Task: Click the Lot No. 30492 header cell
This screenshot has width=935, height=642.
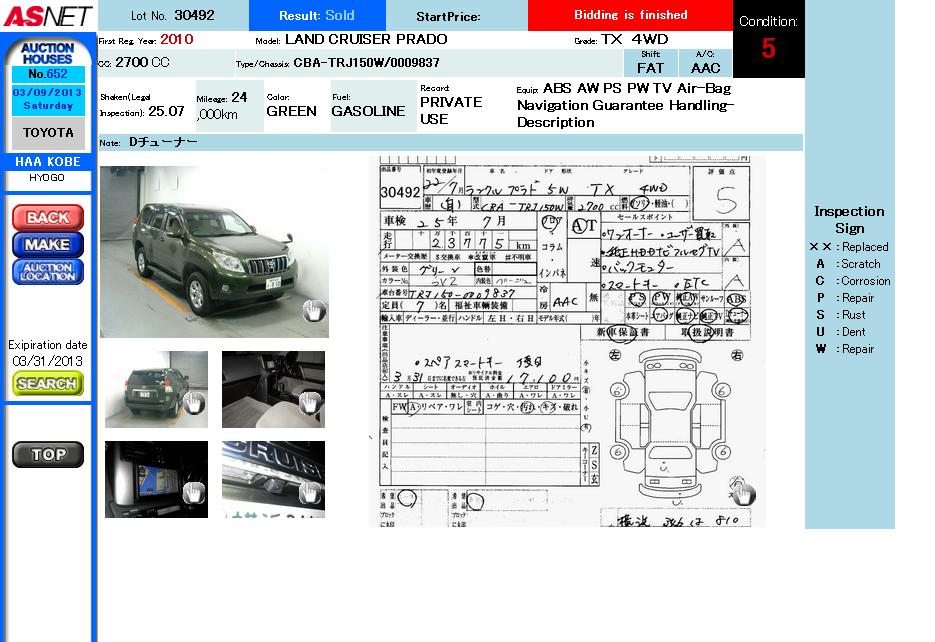Action: pos(173,16)
